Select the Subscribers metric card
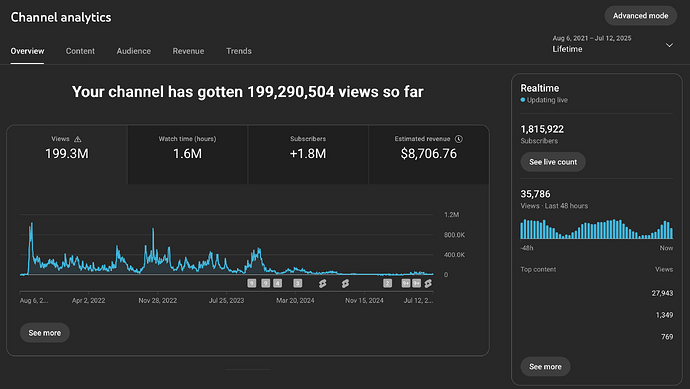690x389 pixels. tap(308, 154)
